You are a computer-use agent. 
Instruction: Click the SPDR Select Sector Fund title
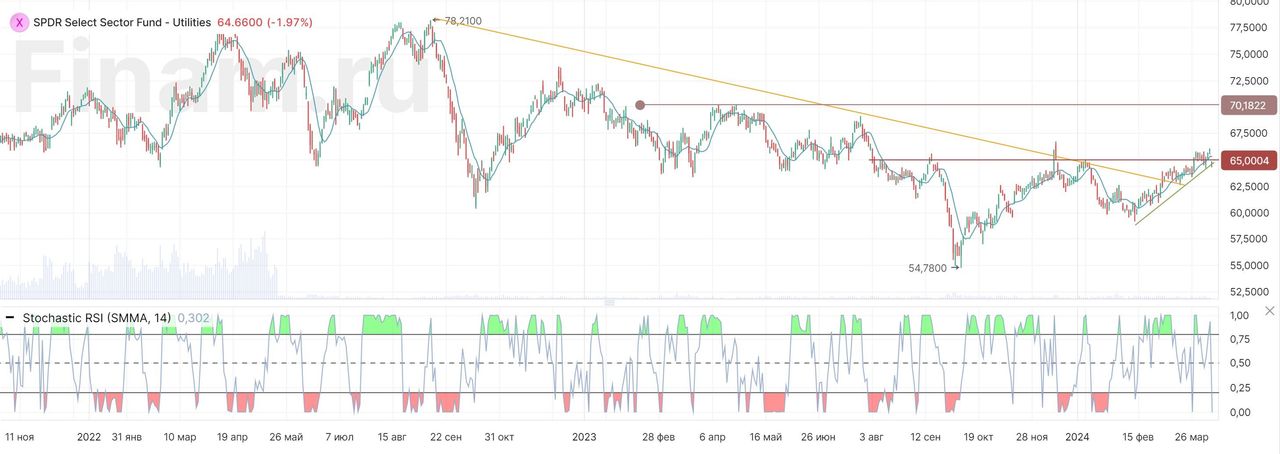click(122, 21)
